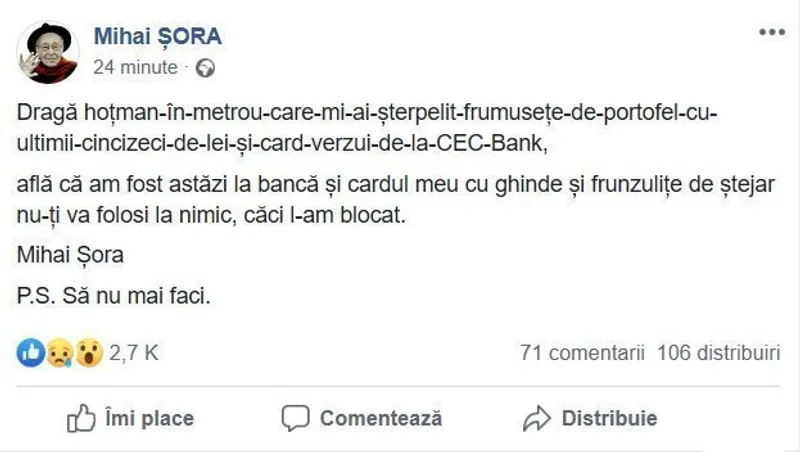Open the bold Mihai ȘORA name link
This screenshot has height=452, width=800.
coord(157,37)
